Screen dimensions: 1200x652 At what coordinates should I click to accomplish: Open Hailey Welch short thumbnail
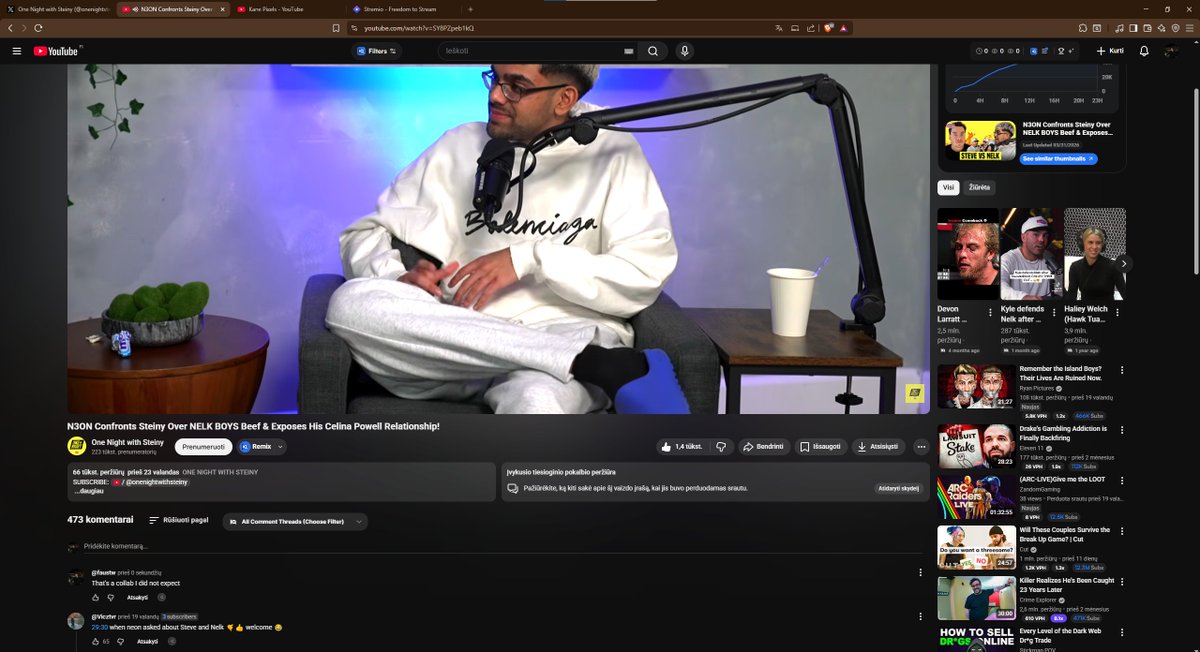pyautogui.click(x=1095, y=254)
